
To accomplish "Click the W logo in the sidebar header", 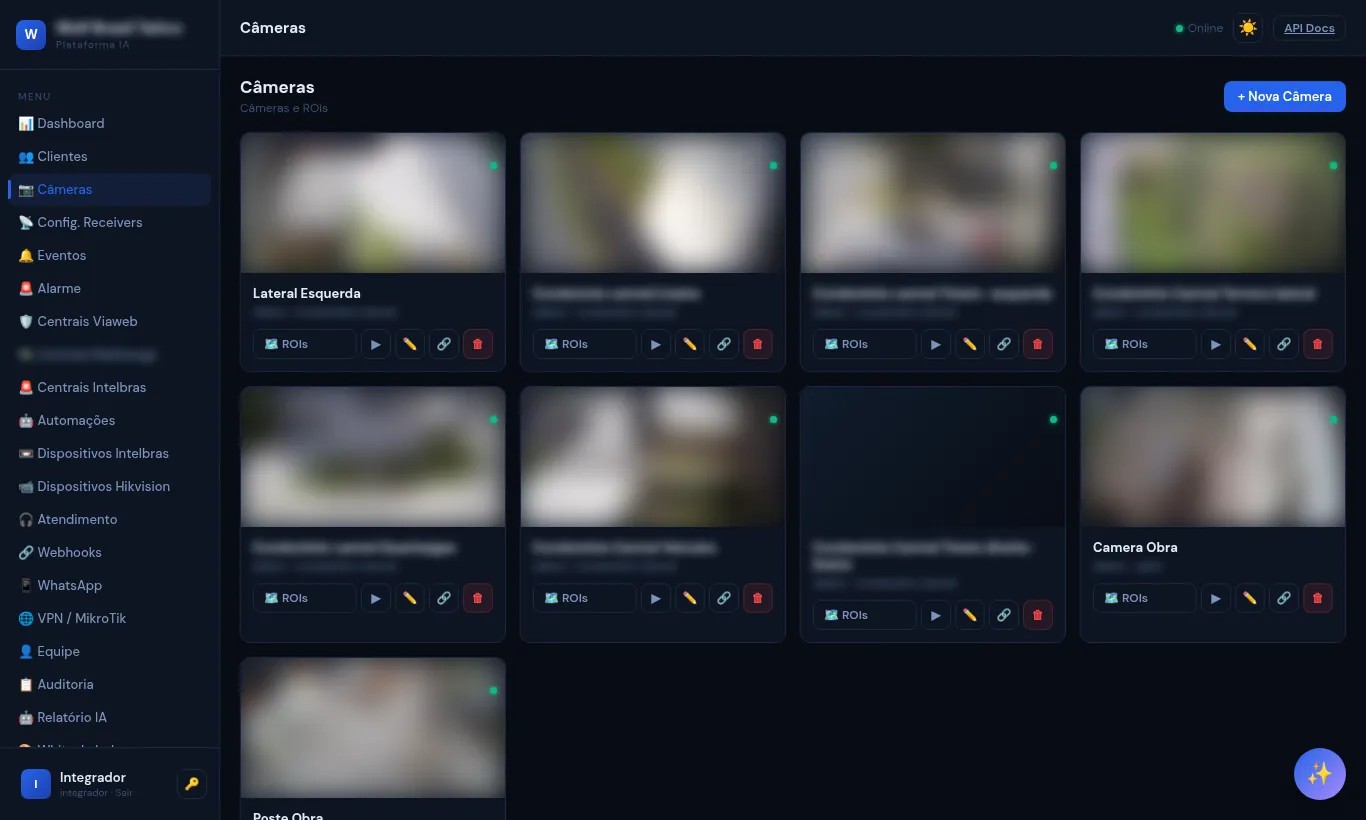I will pos(31,35).
